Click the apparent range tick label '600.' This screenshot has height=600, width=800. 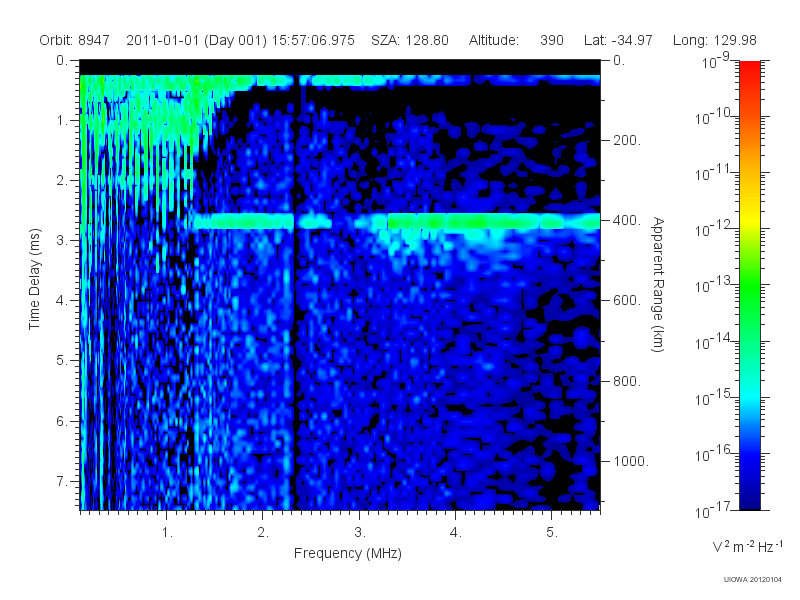627,300
